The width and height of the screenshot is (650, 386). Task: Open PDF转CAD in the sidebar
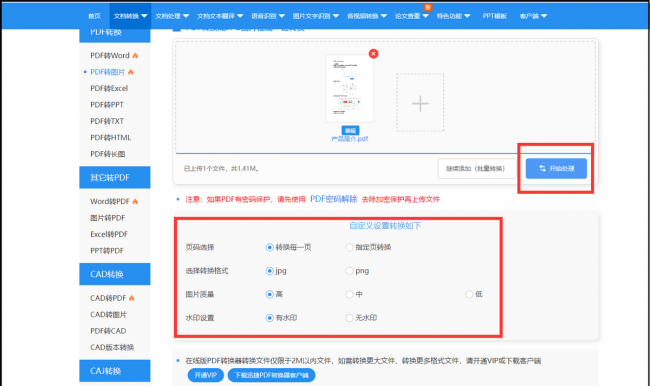coord(108,331)
